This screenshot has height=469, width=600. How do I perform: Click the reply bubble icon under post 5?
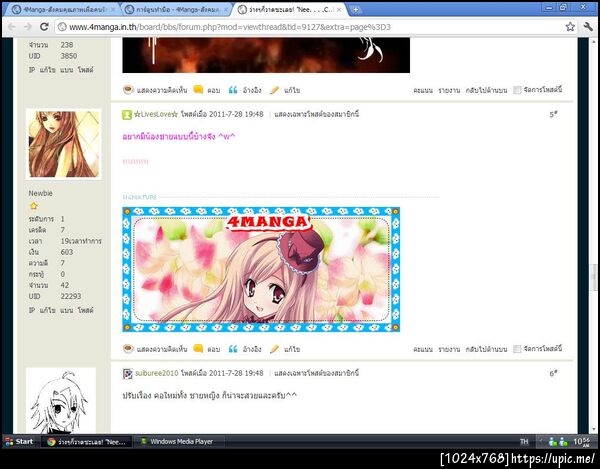click(x=198, y=348)
